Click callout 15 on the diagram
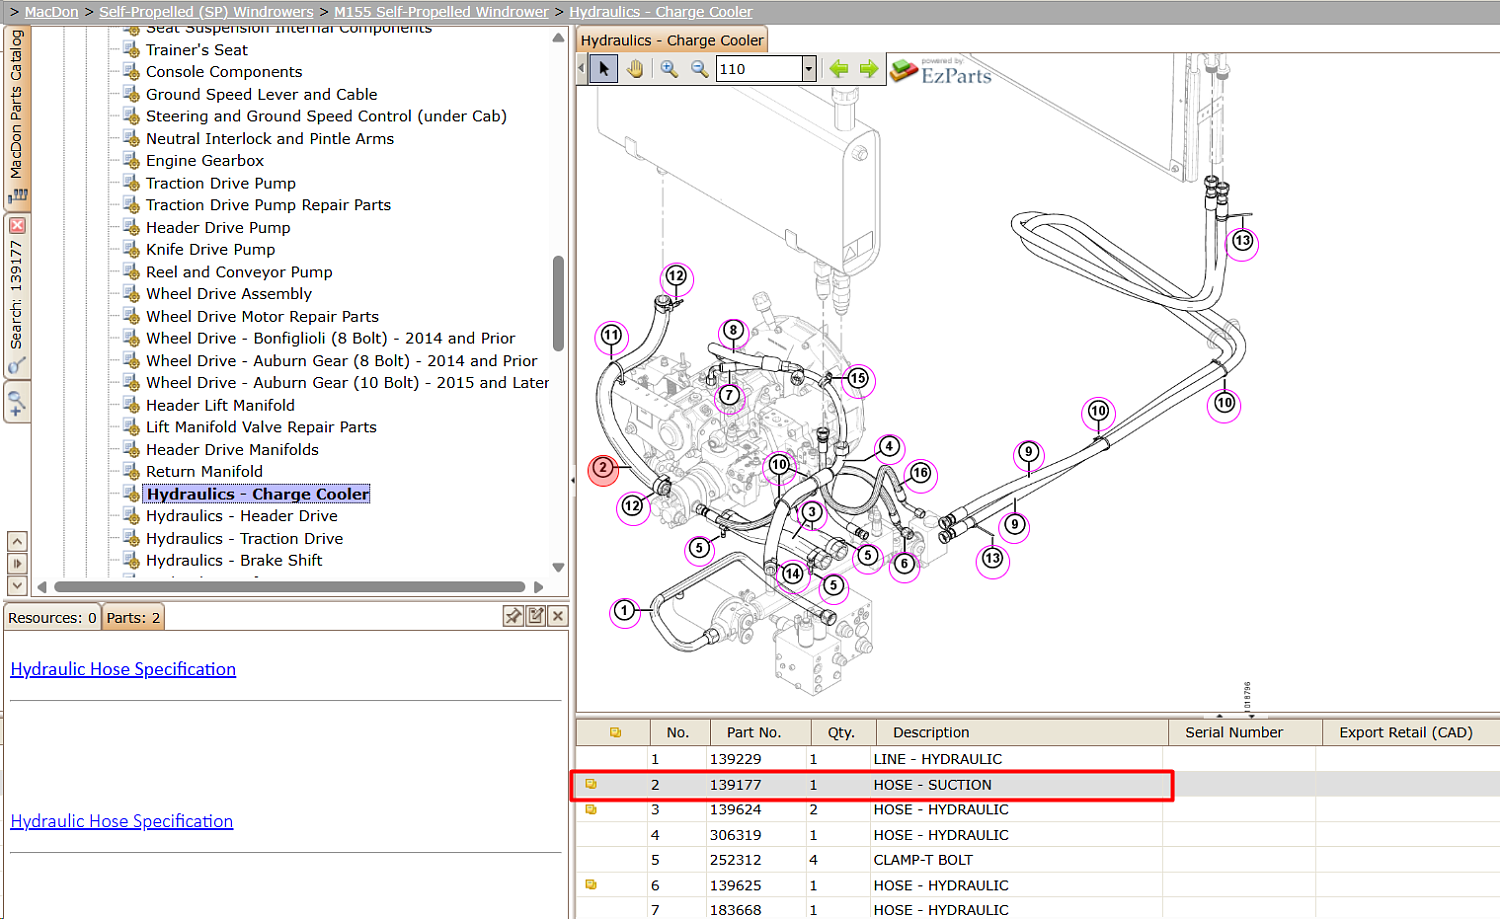 pos(858,379)
